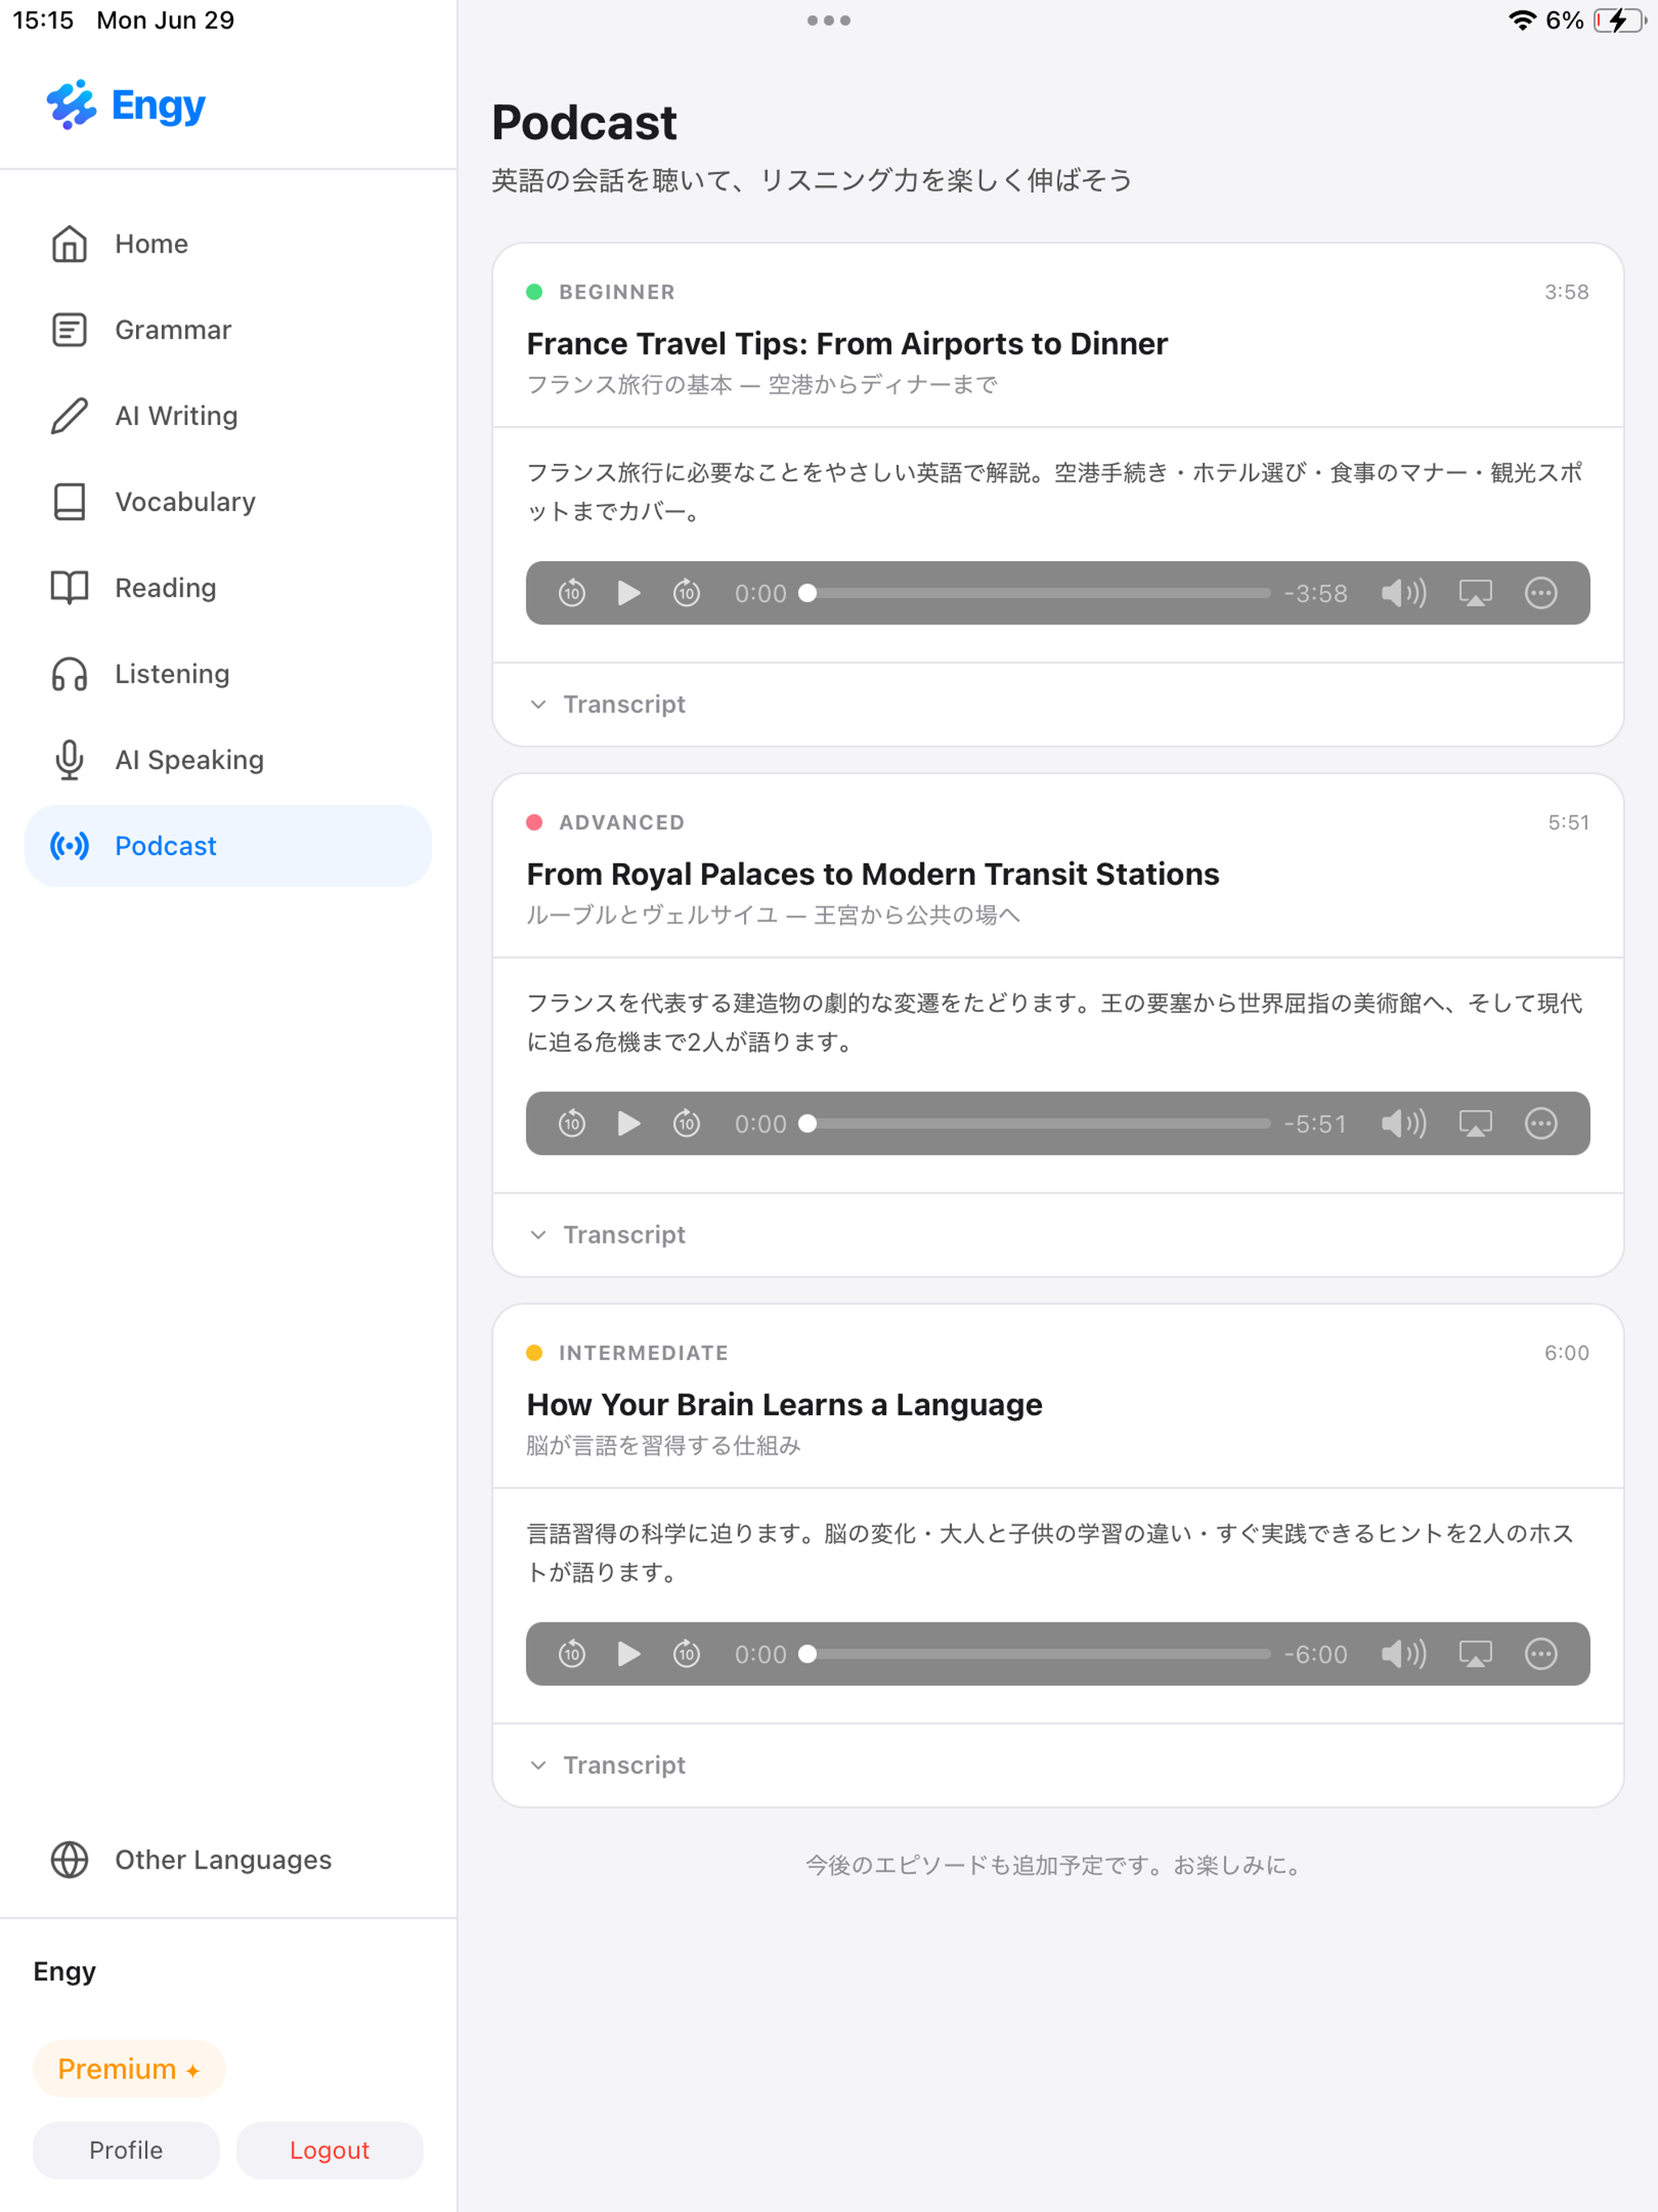
Task: Expand Transcript for Royal Palaces episode
Action: pyautogui.click(x=607, y=1234)
